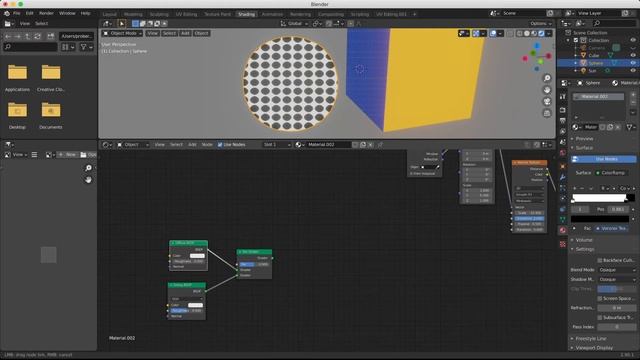Screen dimensions: 640x360
Task: Open the Render menu
Action: point(46,13)
